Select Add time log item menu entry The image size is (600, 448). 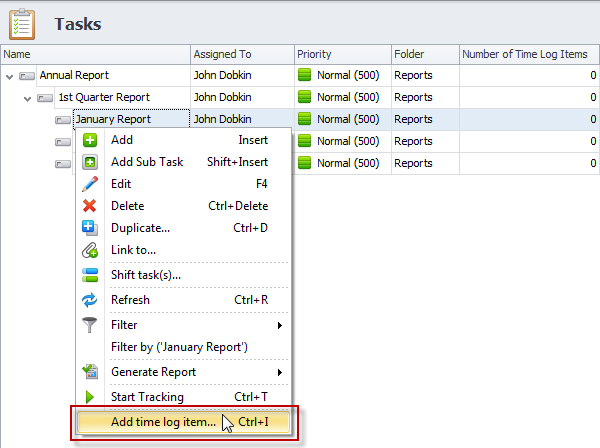click(x=163, y=422)
